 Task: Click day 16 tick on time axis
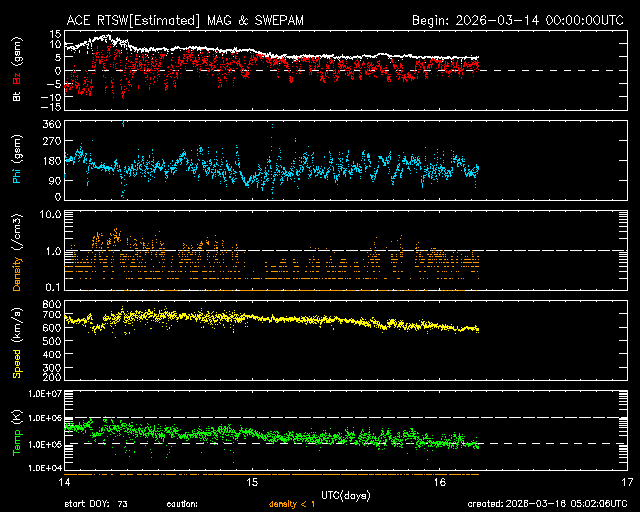click(439, 482)
